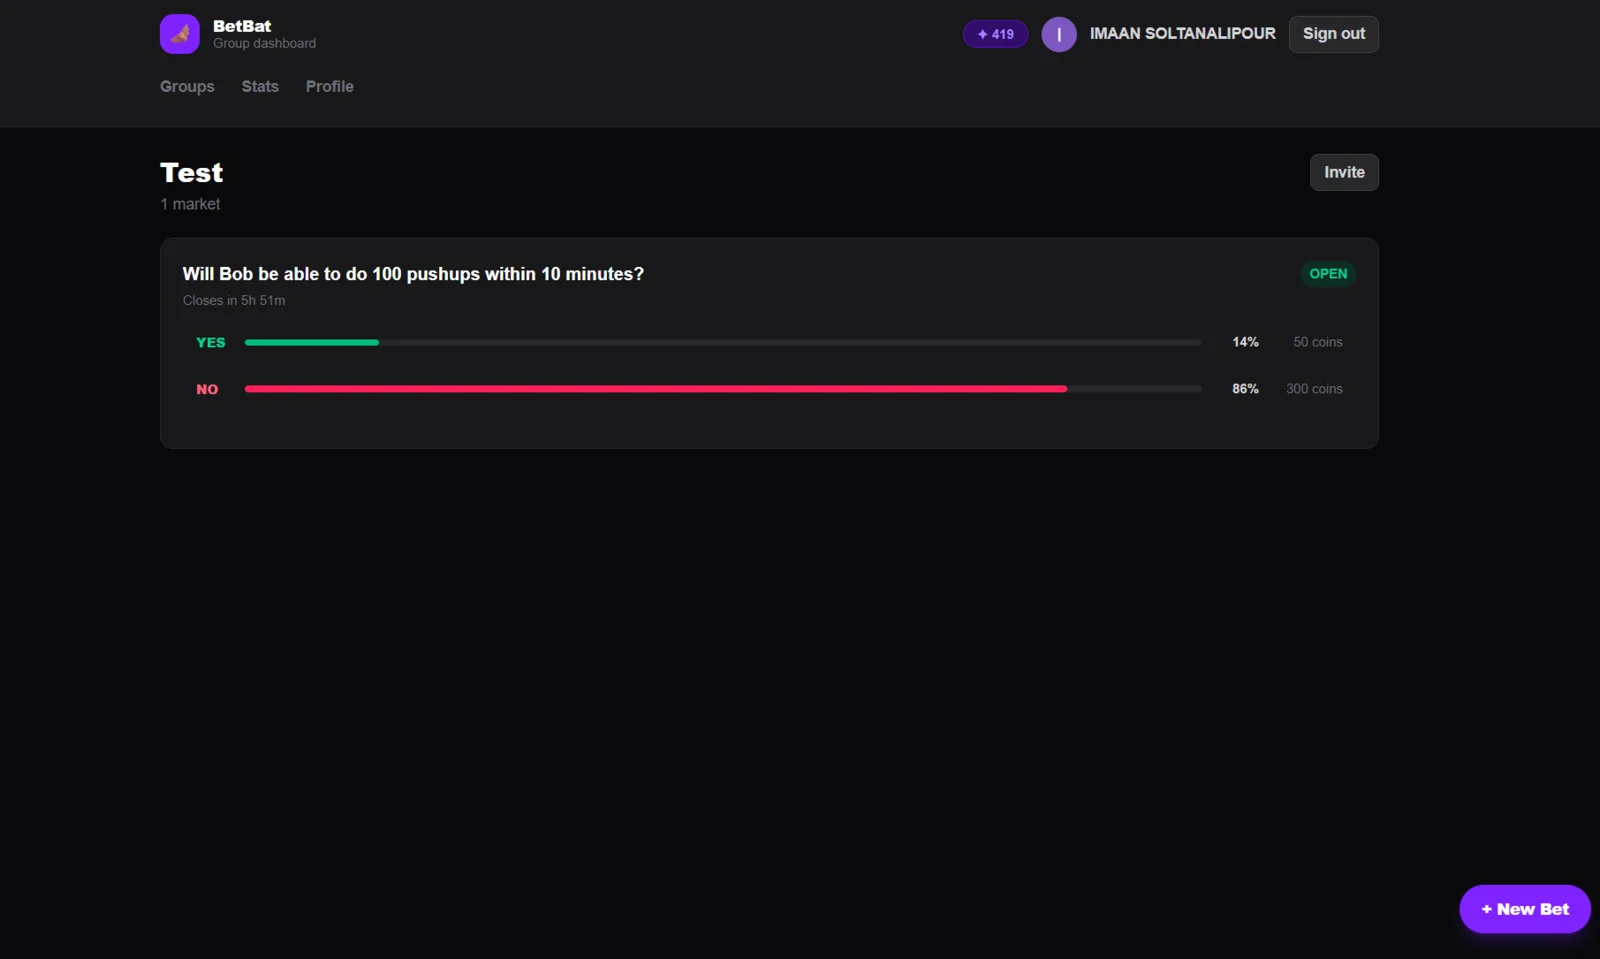Click the '1 market' count text

pyautogui.click(x=190, y=204)
